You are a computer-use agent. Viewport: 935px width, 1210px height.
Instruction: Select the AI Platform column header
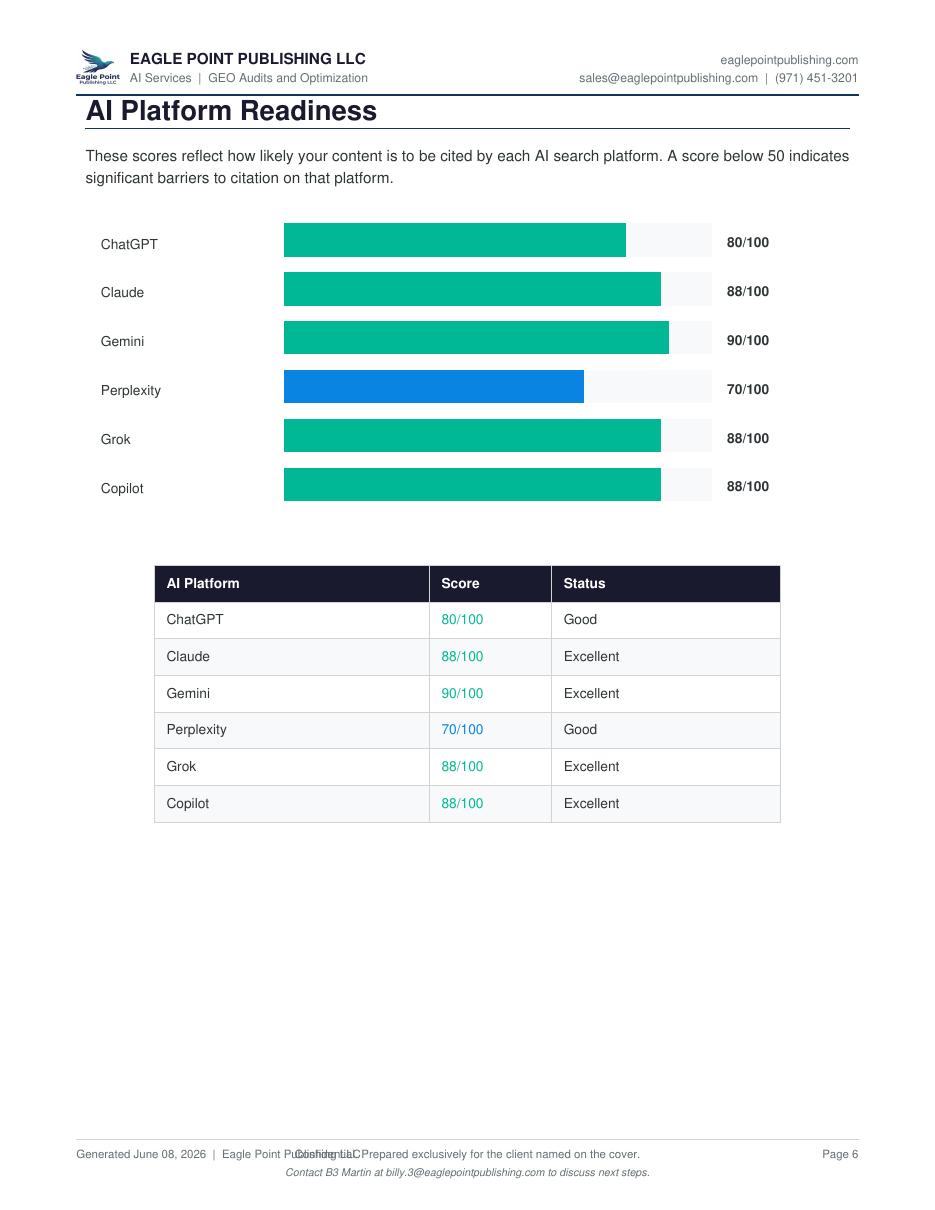coord(292,584)
